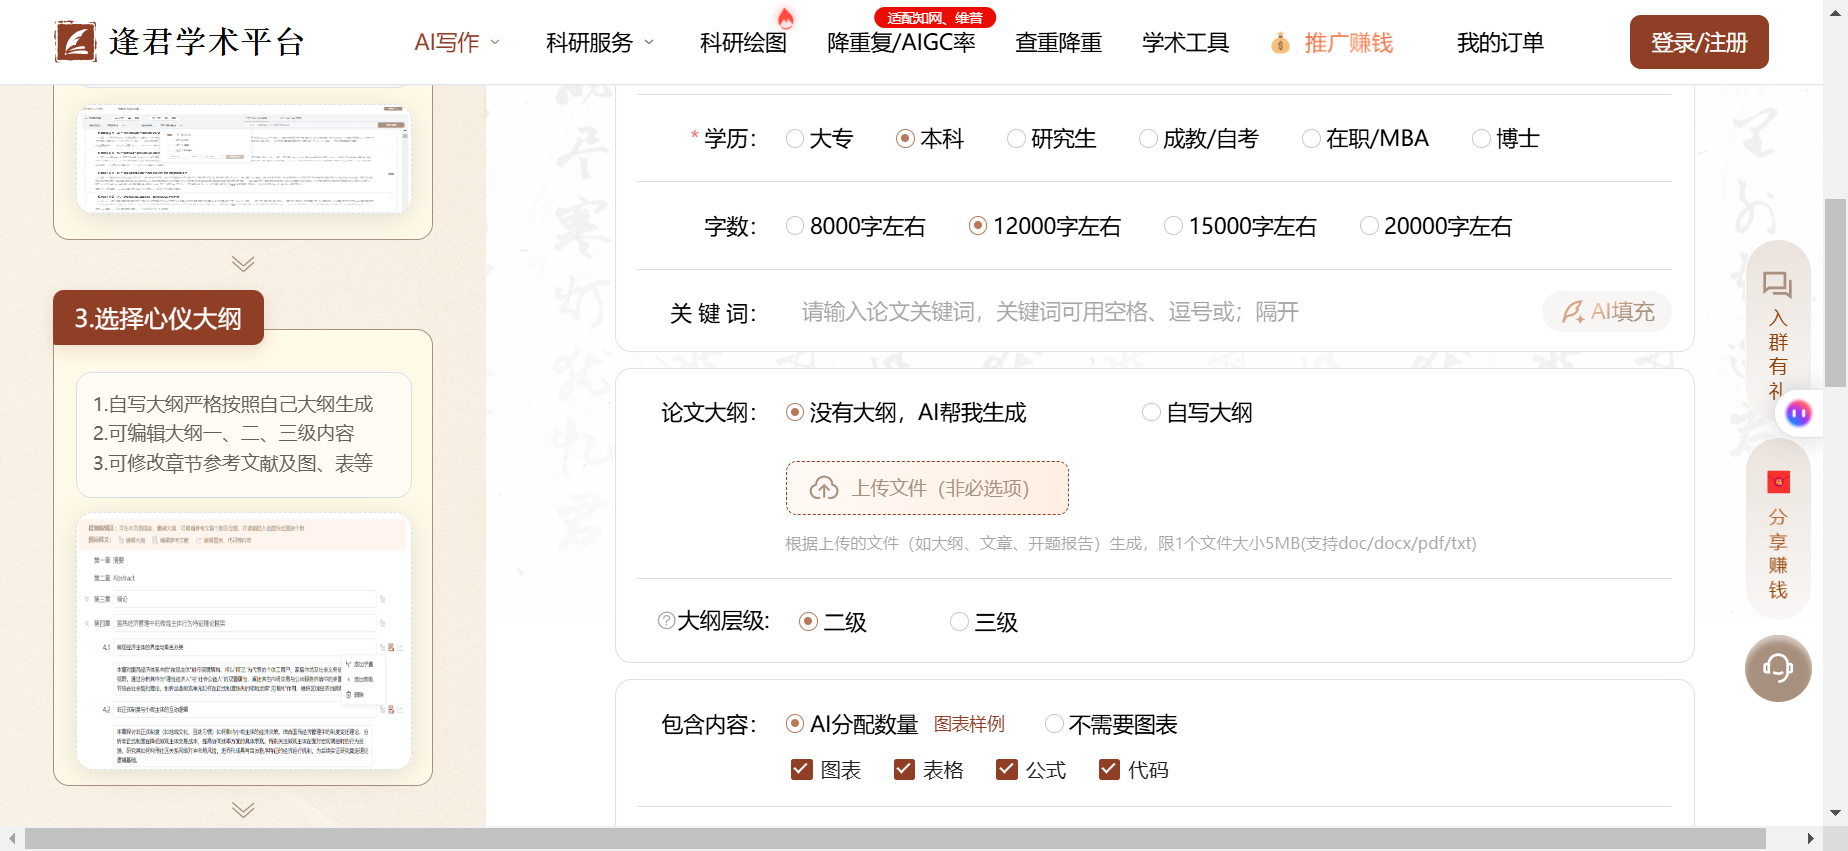The height and width of the screenshot is (851, 1848).
Task: Click the scroll right arrow
Action: [1811, 838]
